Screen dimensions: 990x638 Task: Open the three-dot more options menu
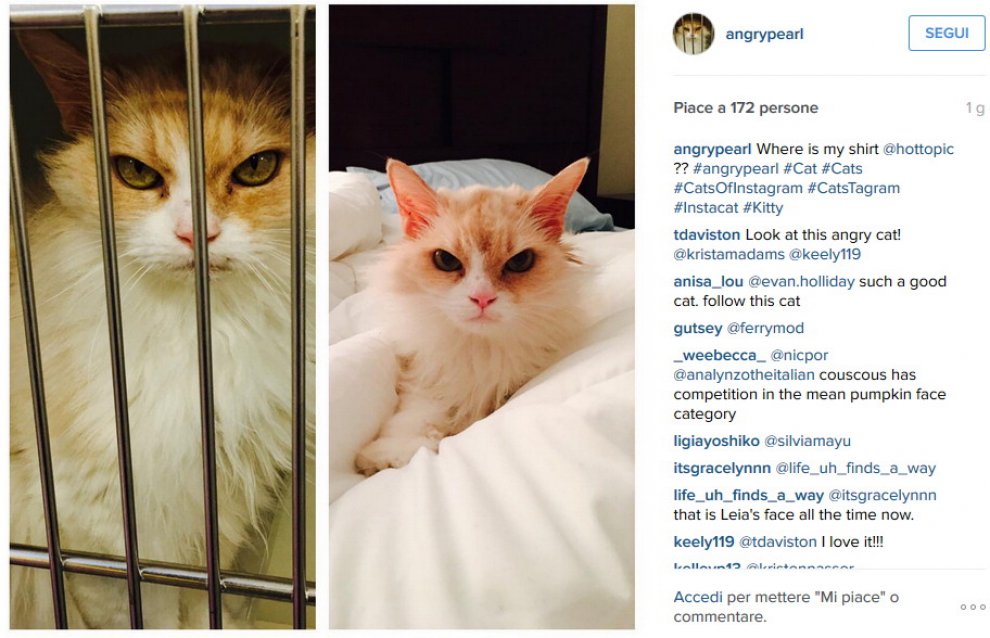pos(972,607)
